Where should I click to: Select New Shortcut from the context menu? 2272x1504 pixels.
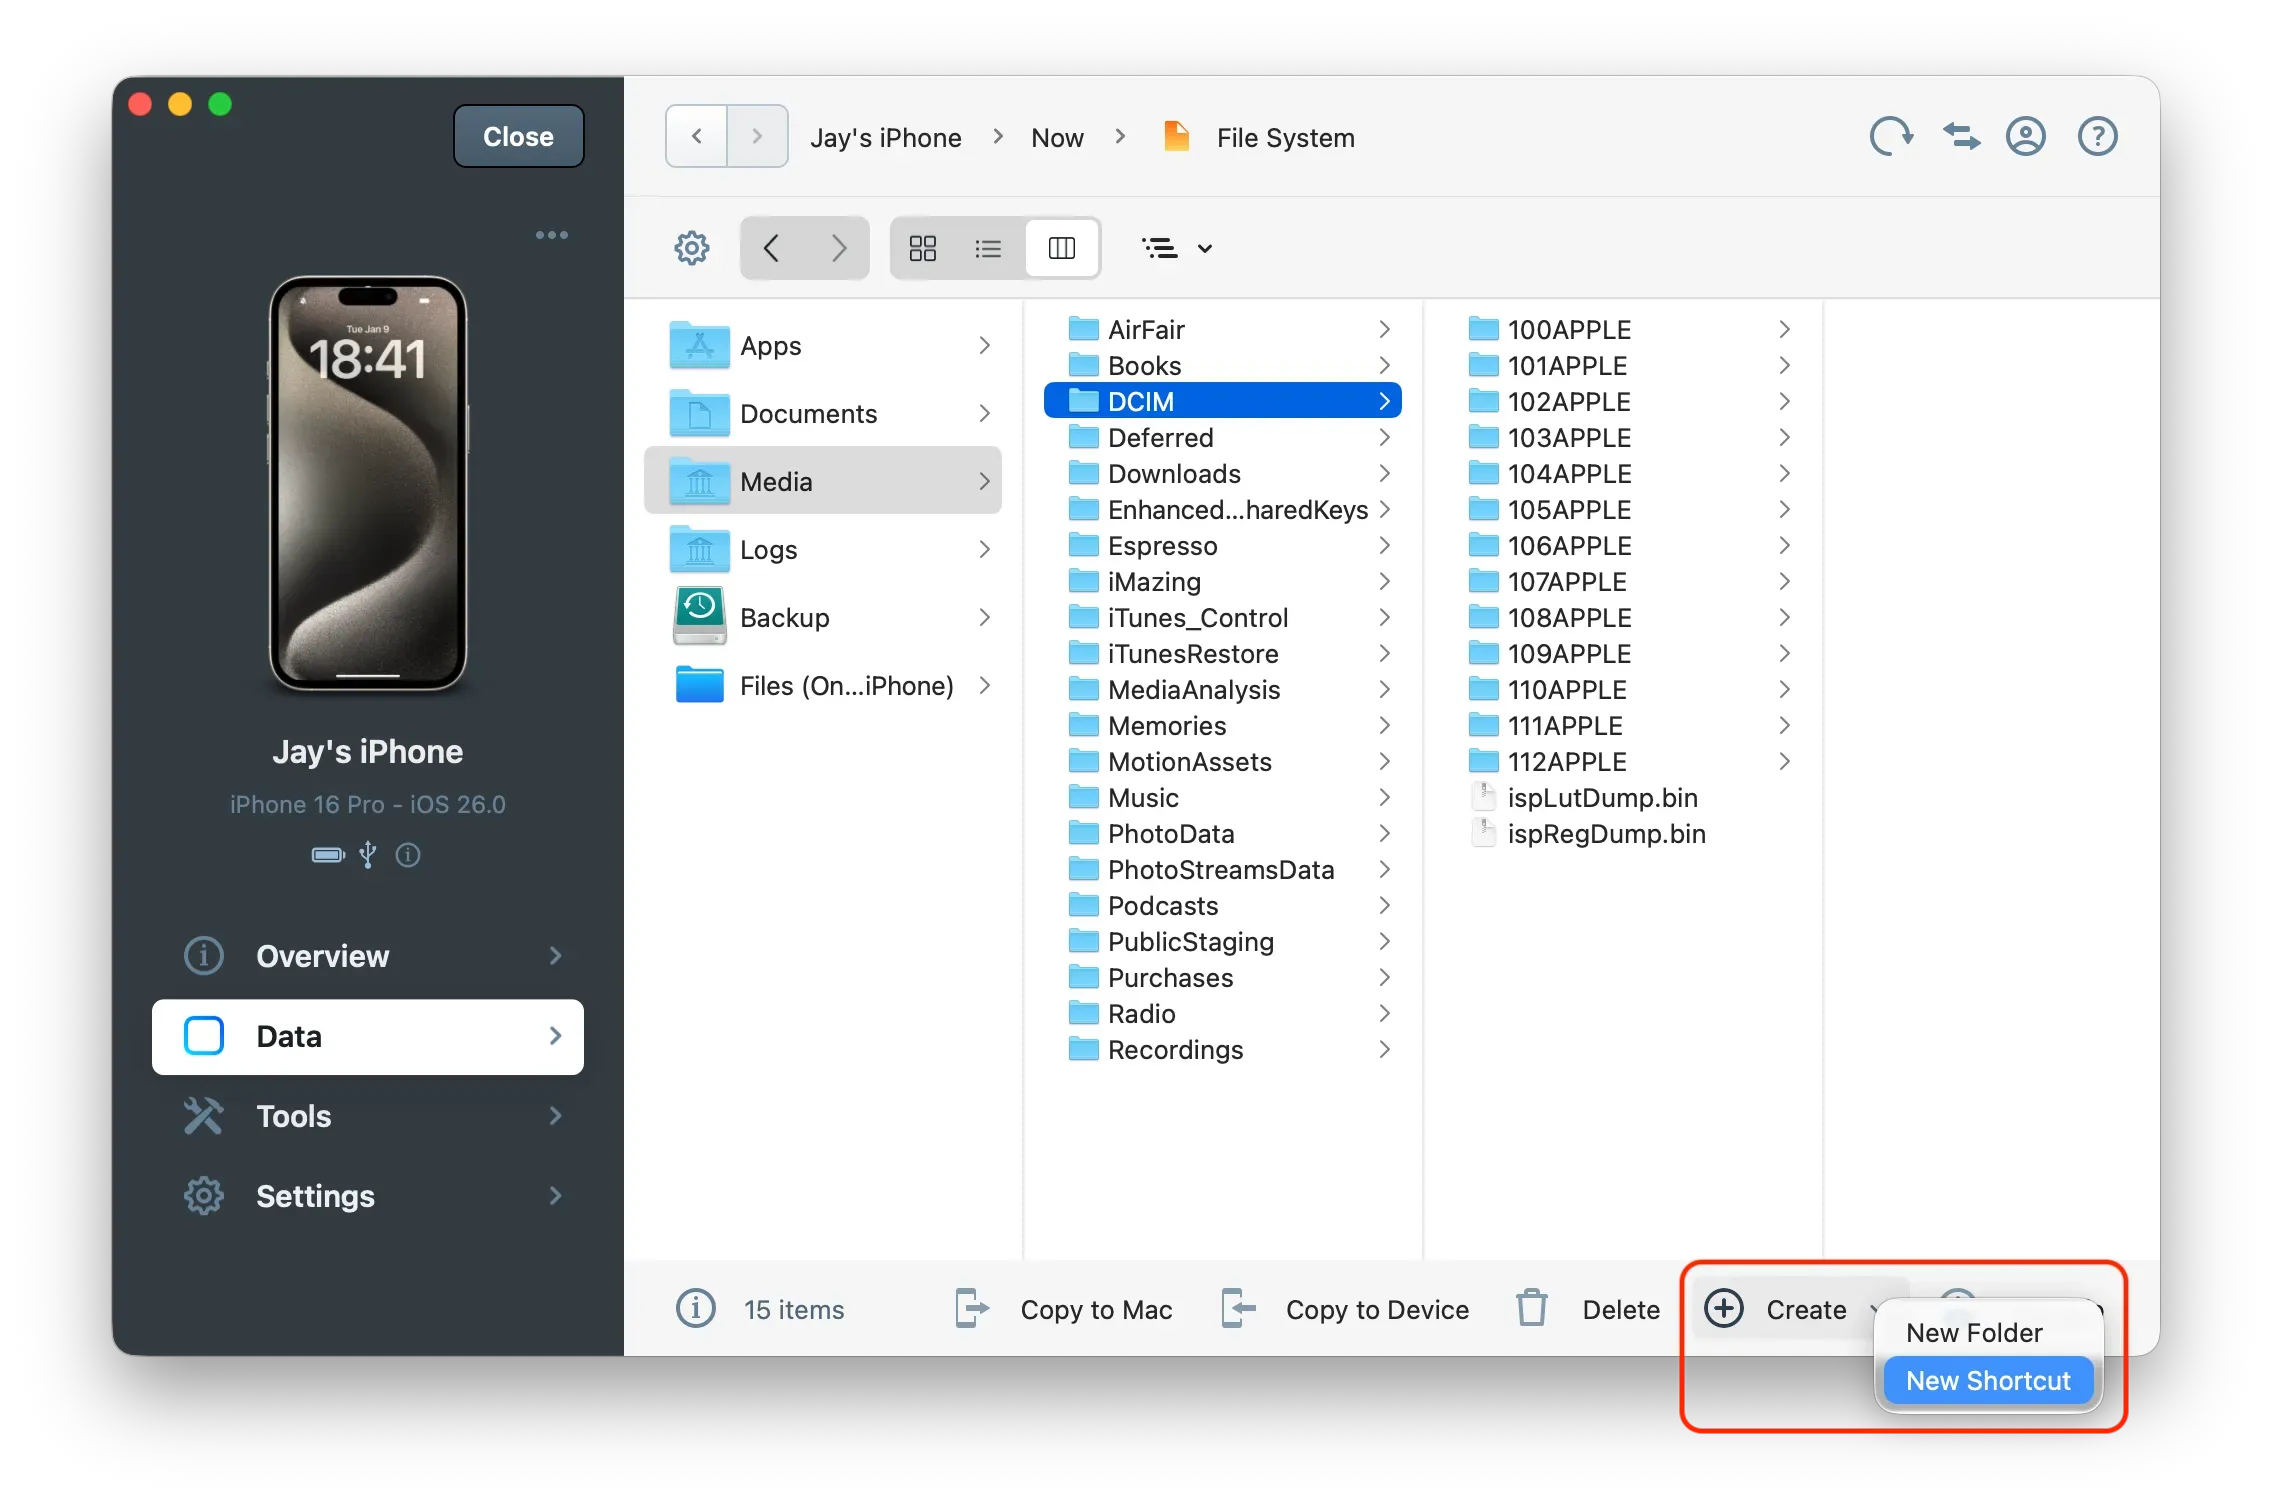(1987, 1380)
